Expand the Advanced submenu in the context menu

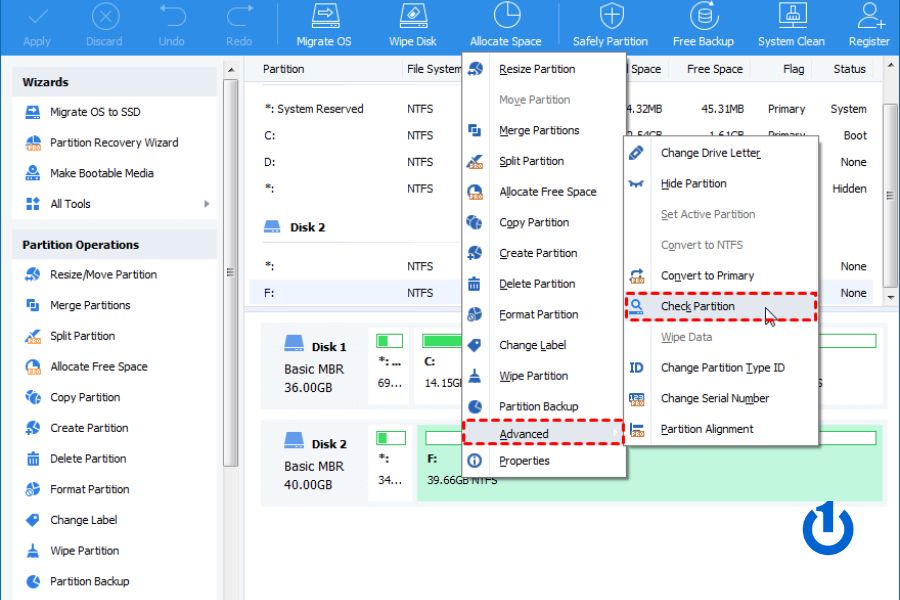pos(543,434)
